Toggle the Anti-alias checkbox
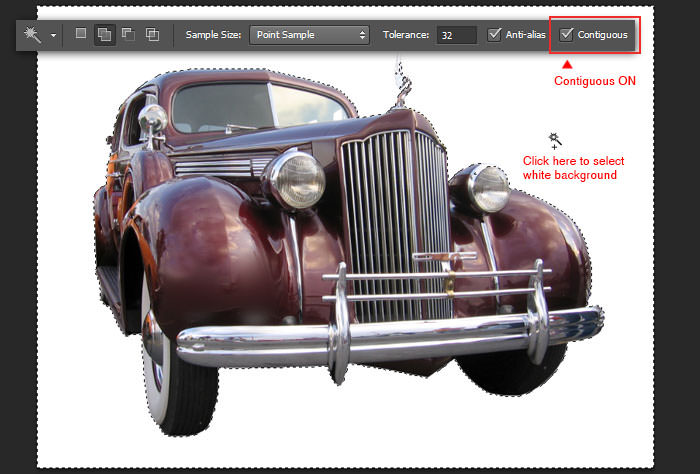The image size is (700, 474). pos(494,34)
